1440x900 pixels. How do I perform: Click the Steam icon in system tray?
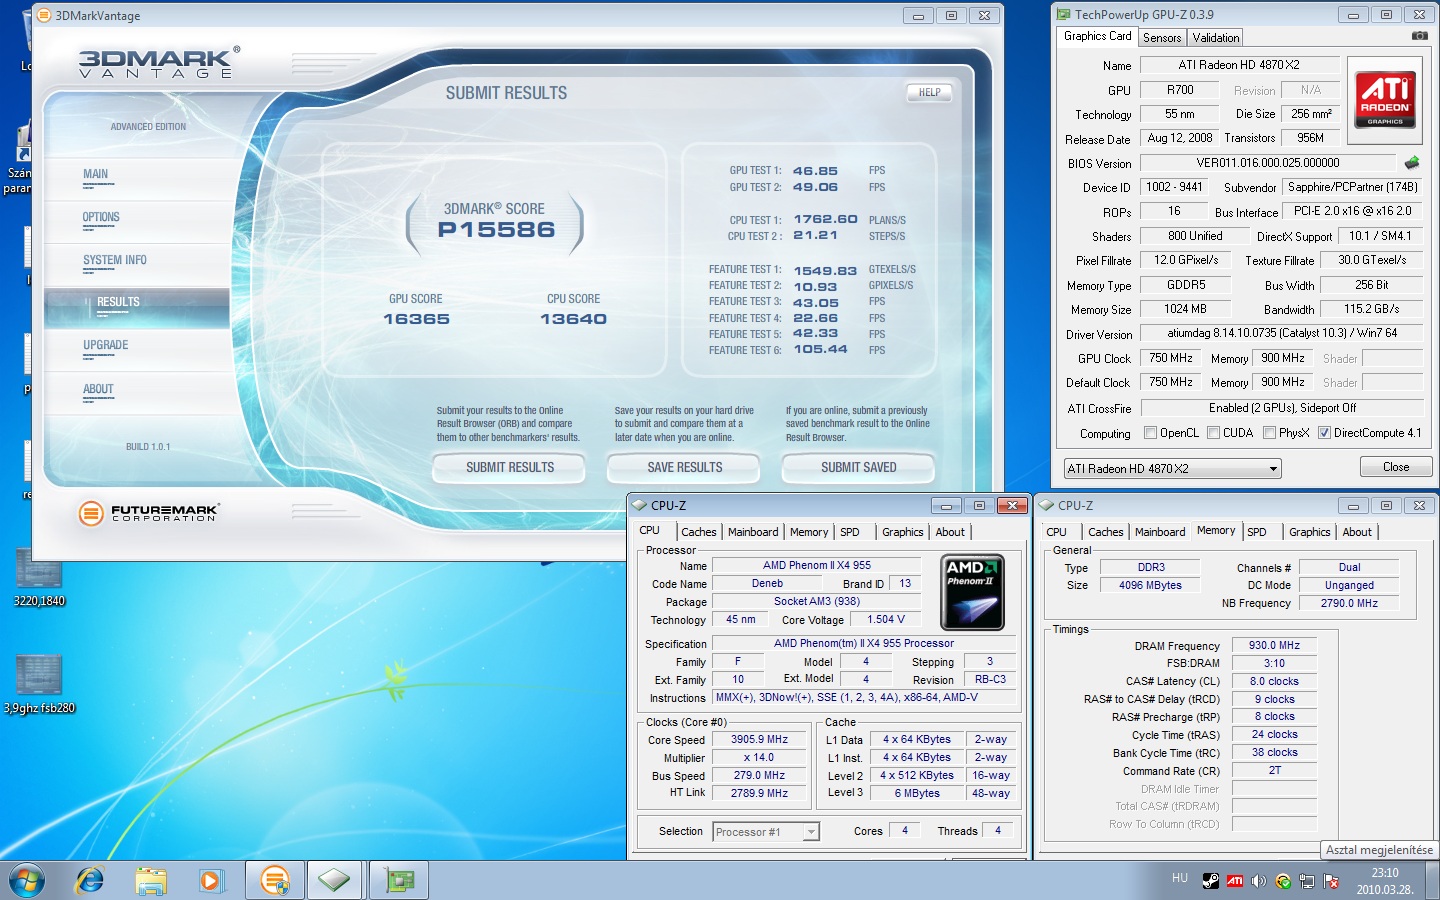click(x=1210, y=881)
